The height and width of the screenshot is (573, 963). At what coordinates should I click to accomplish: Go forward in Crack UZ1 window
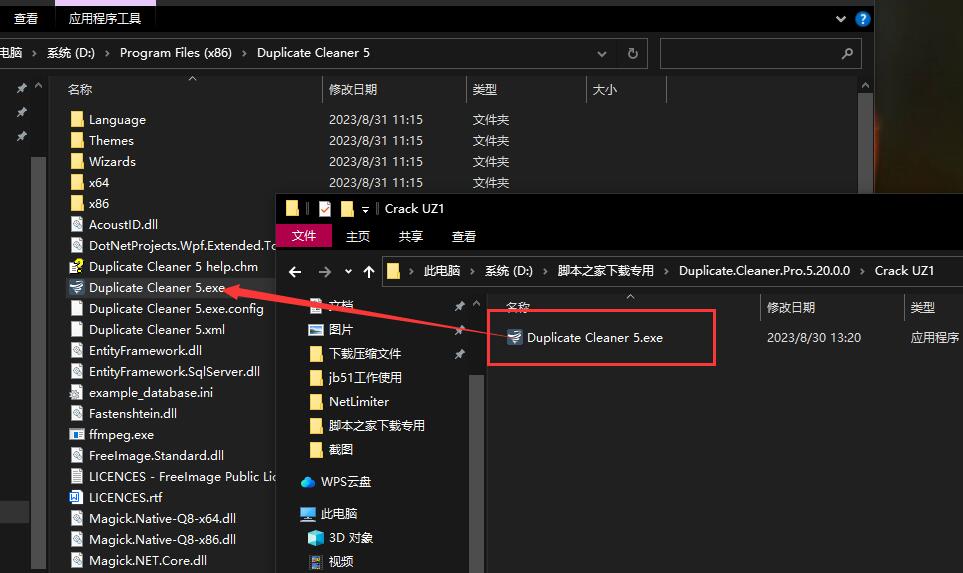[325, 271]
